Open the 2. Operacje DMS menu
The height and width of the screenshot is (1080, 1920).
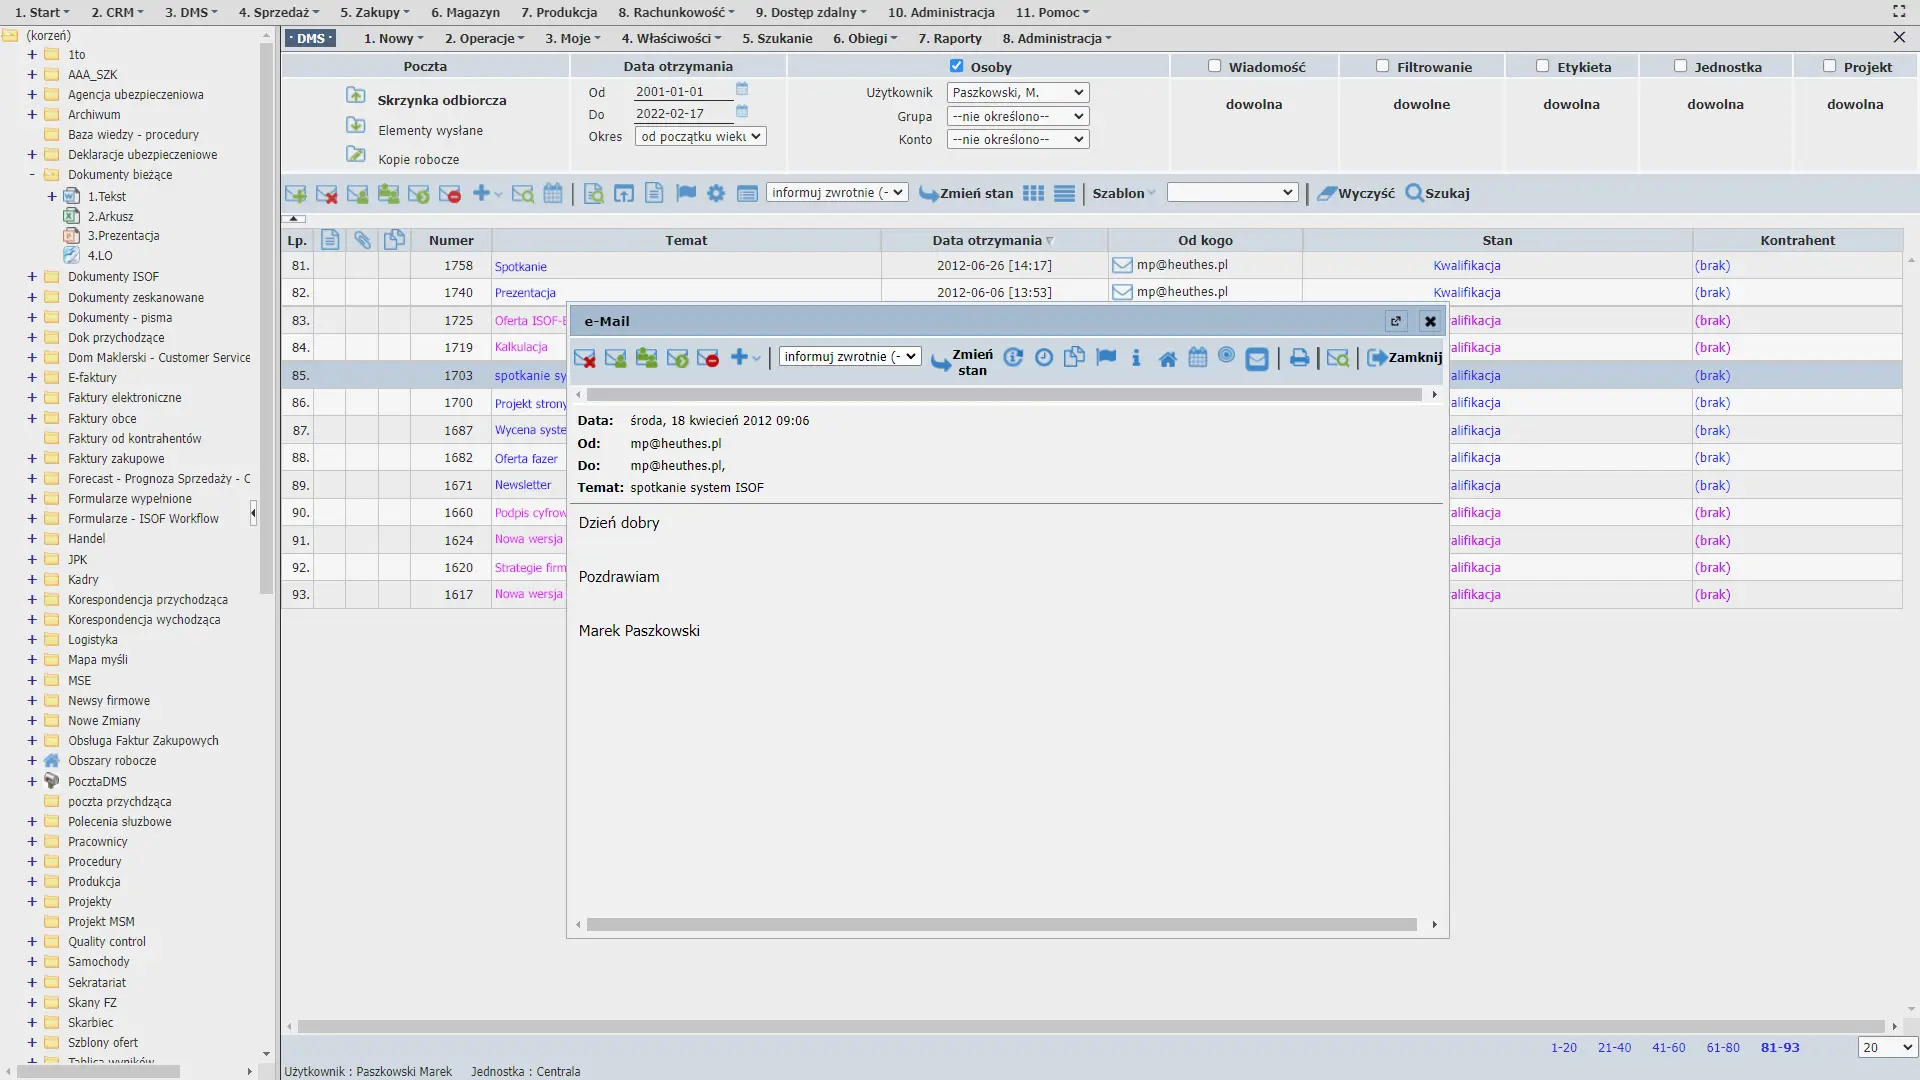pyautogui.click(x=484, y=38)
